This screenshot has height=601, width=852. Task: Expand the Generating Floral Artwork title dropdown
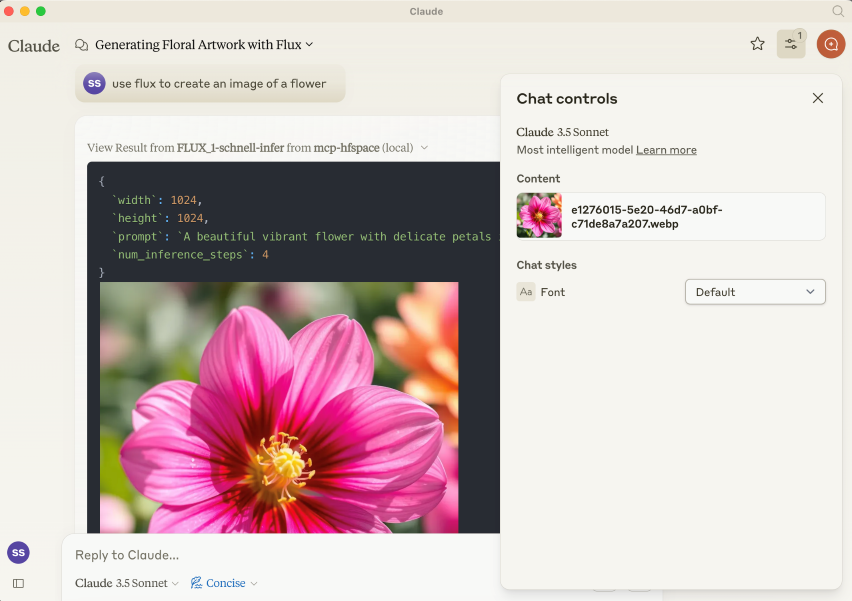pyautogui.click(x=306, y=45)
